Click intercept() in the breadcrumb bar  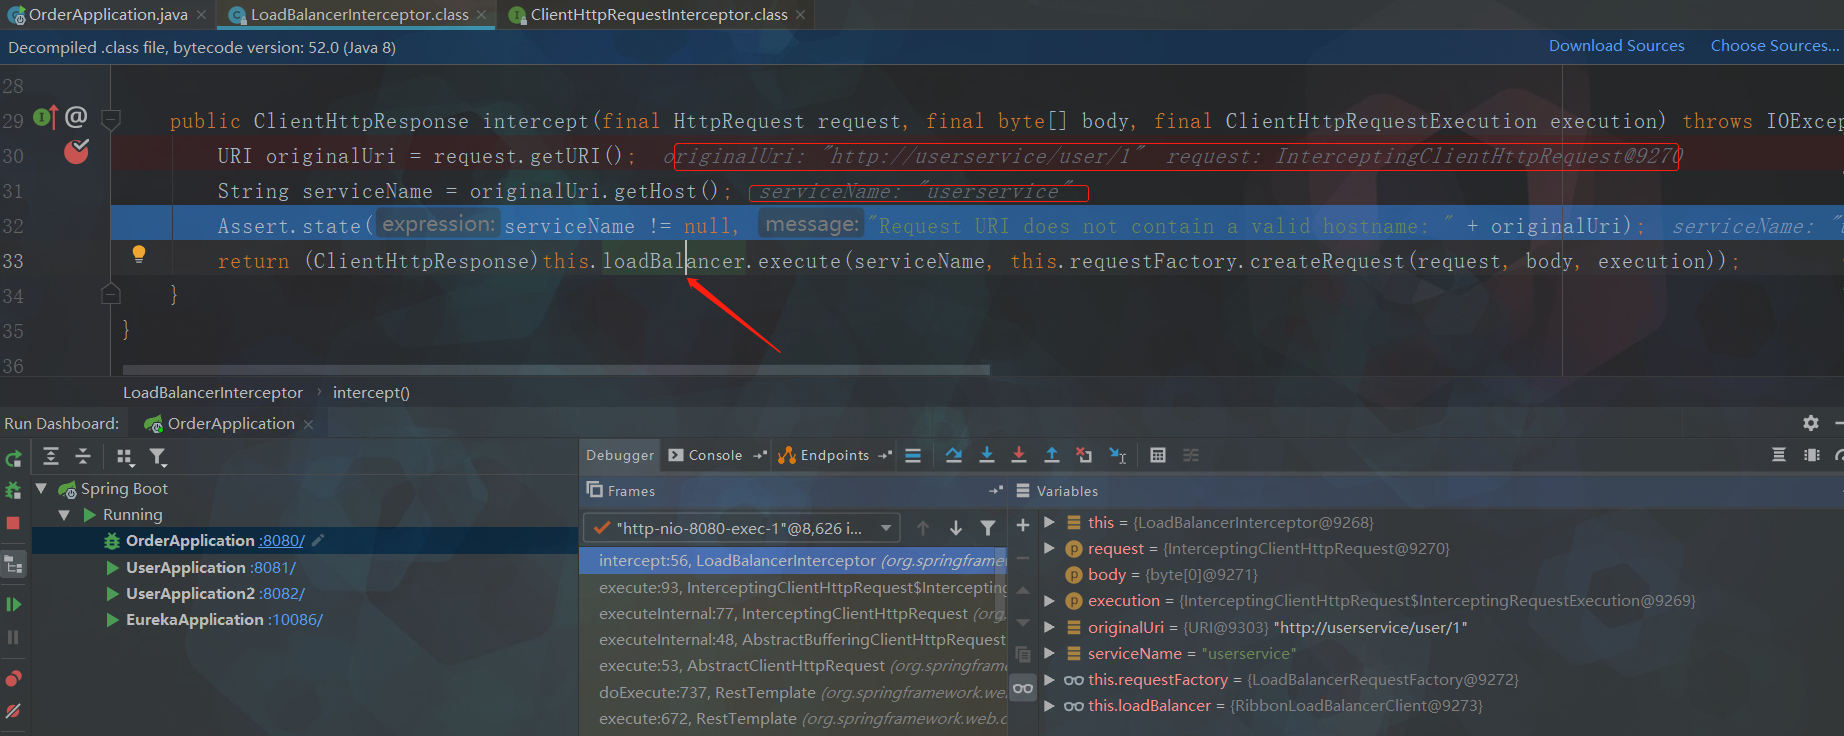(371, 392)
